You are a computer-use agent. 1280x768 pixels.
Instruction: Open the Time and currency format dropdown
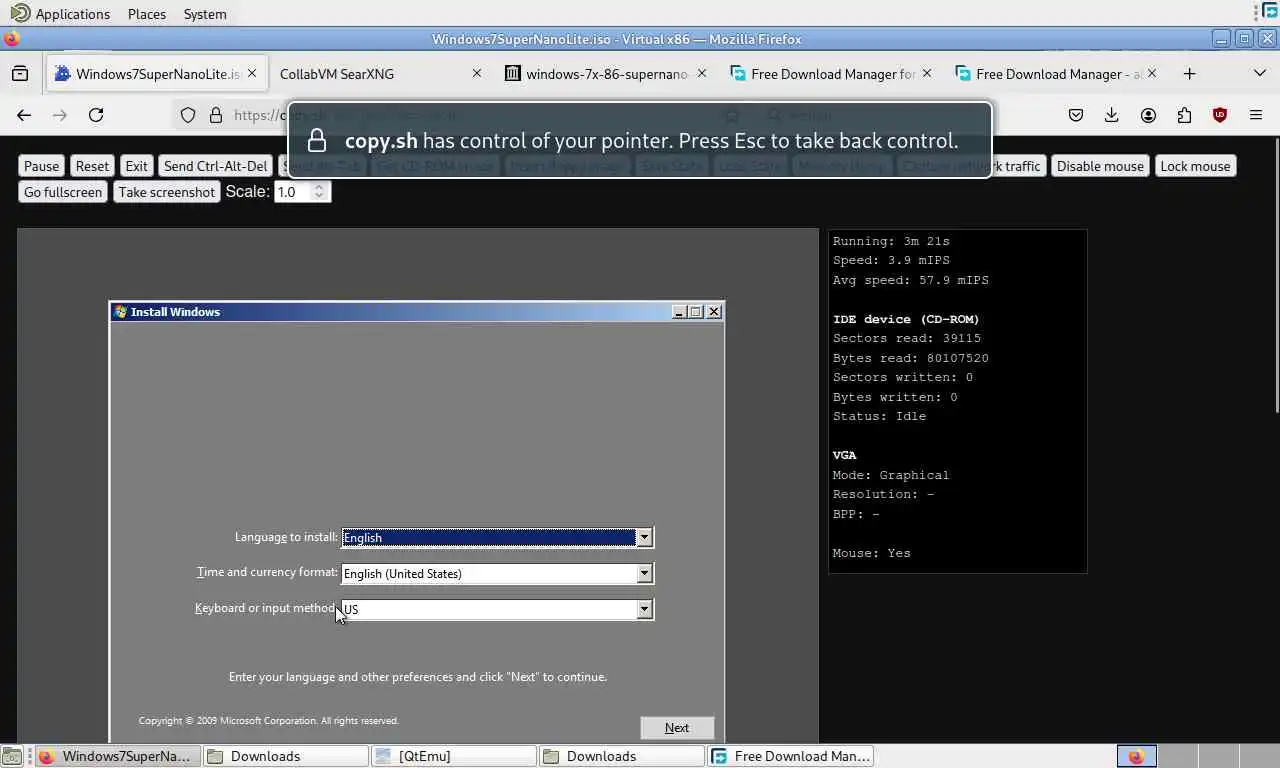point(644,574)
